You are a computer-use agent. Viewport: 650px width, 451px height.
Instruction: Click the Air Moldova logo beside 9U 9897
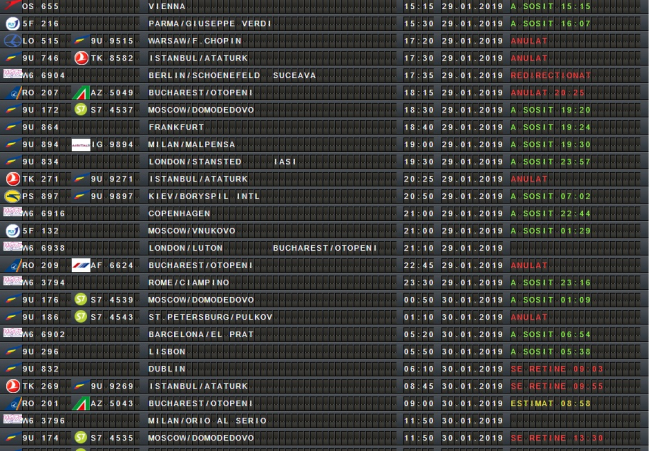pos(81,196)
